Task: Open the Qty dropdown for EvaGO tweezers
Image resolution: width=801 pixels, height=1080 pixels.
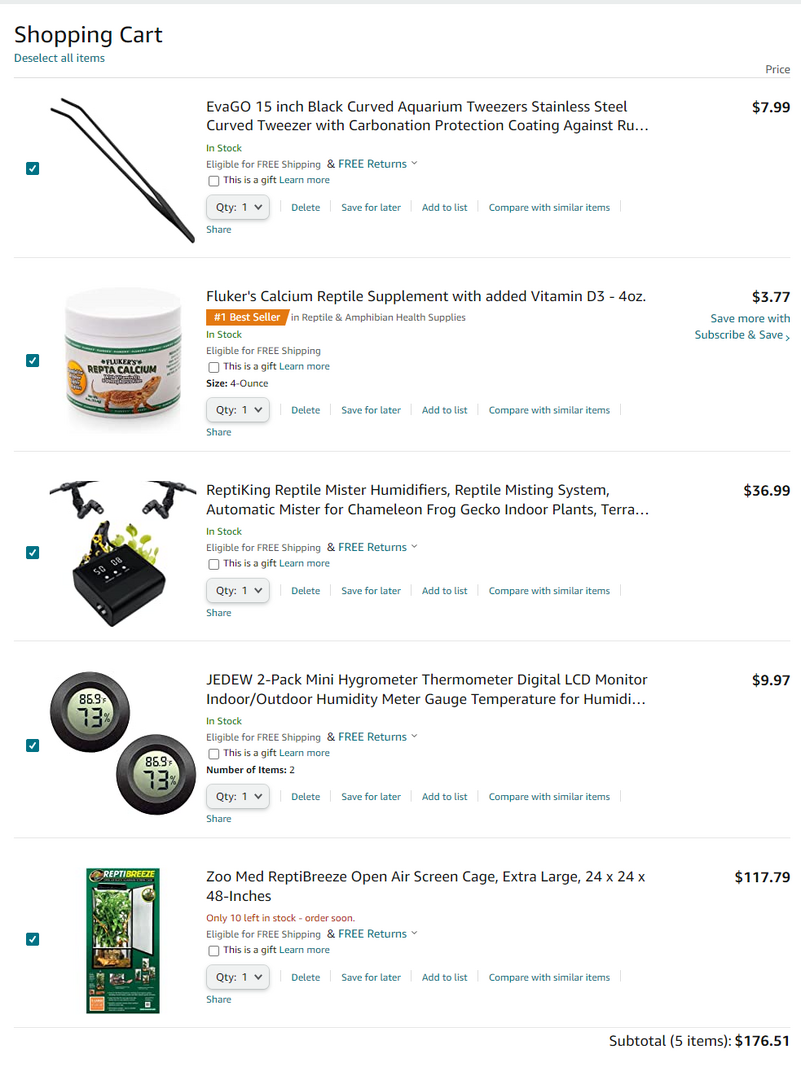Action: pos(238,207)
